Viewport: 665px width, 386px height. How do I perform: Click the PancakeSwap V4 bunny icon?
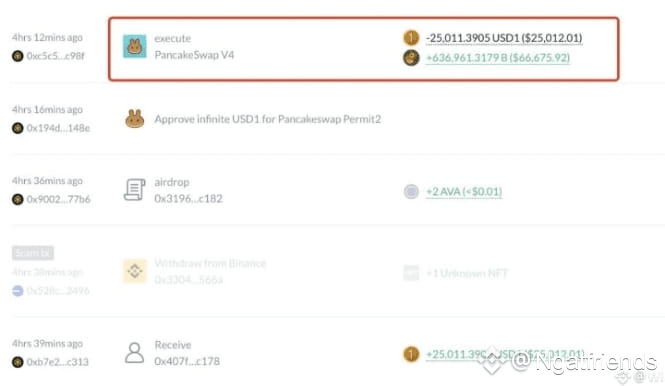pyautogui.click(x=134, y=46)
